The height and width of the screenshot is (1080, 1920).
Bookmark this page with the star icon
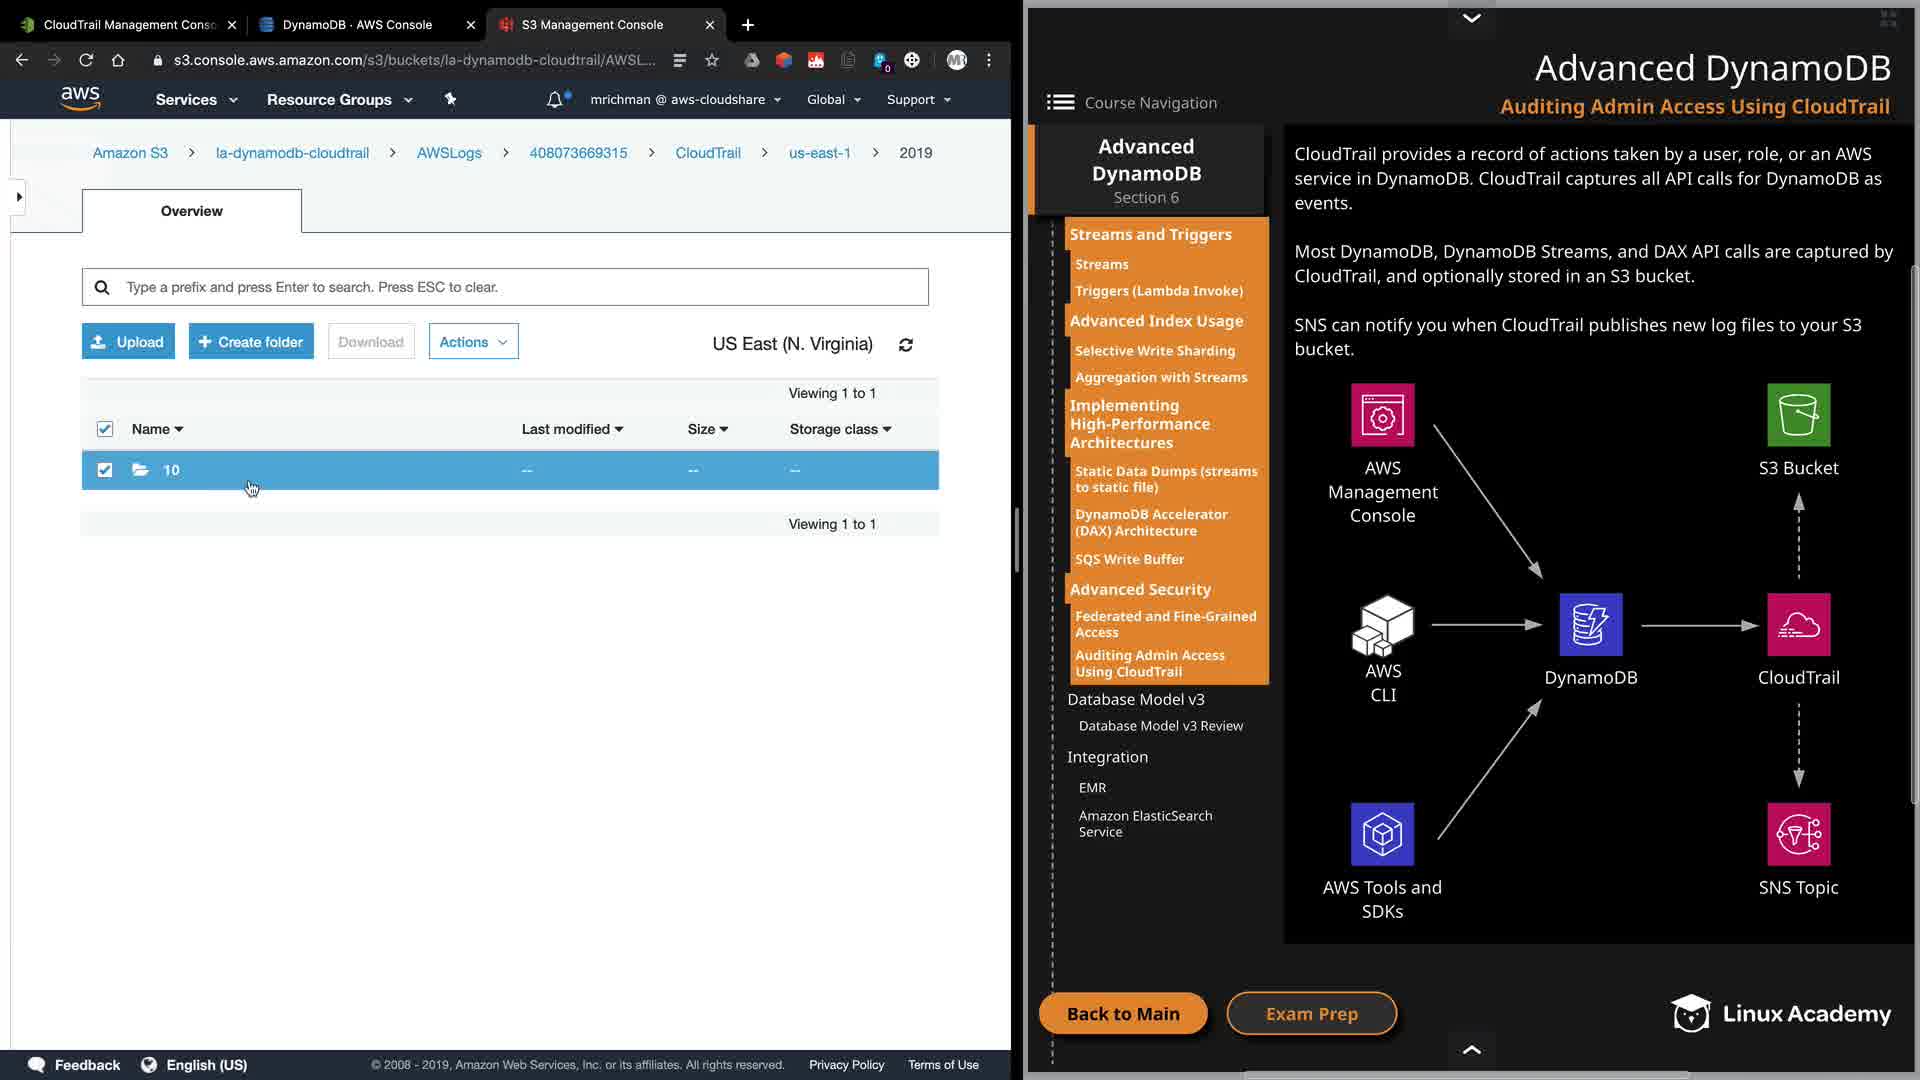[x=712, y=60]
